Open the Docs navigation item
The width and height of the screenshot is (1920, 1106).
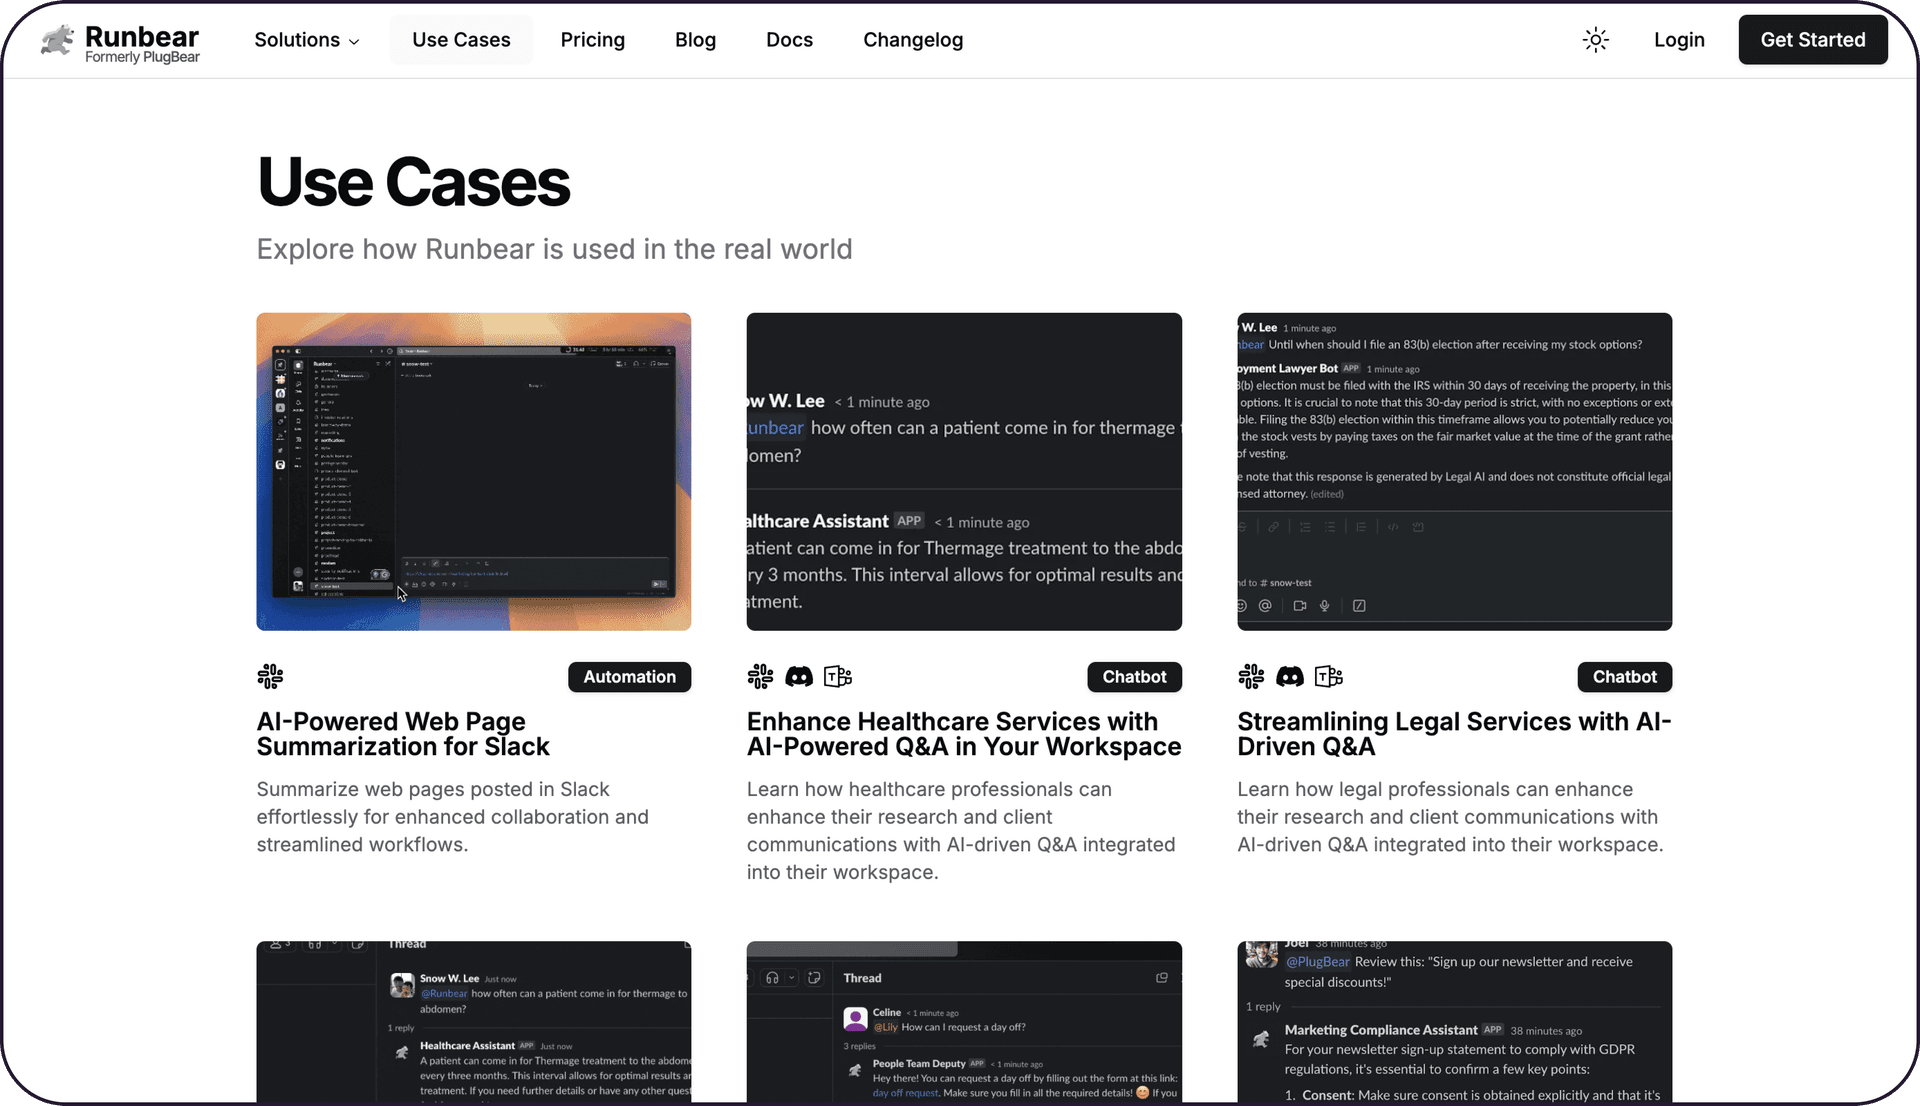(x=789, y=40)
